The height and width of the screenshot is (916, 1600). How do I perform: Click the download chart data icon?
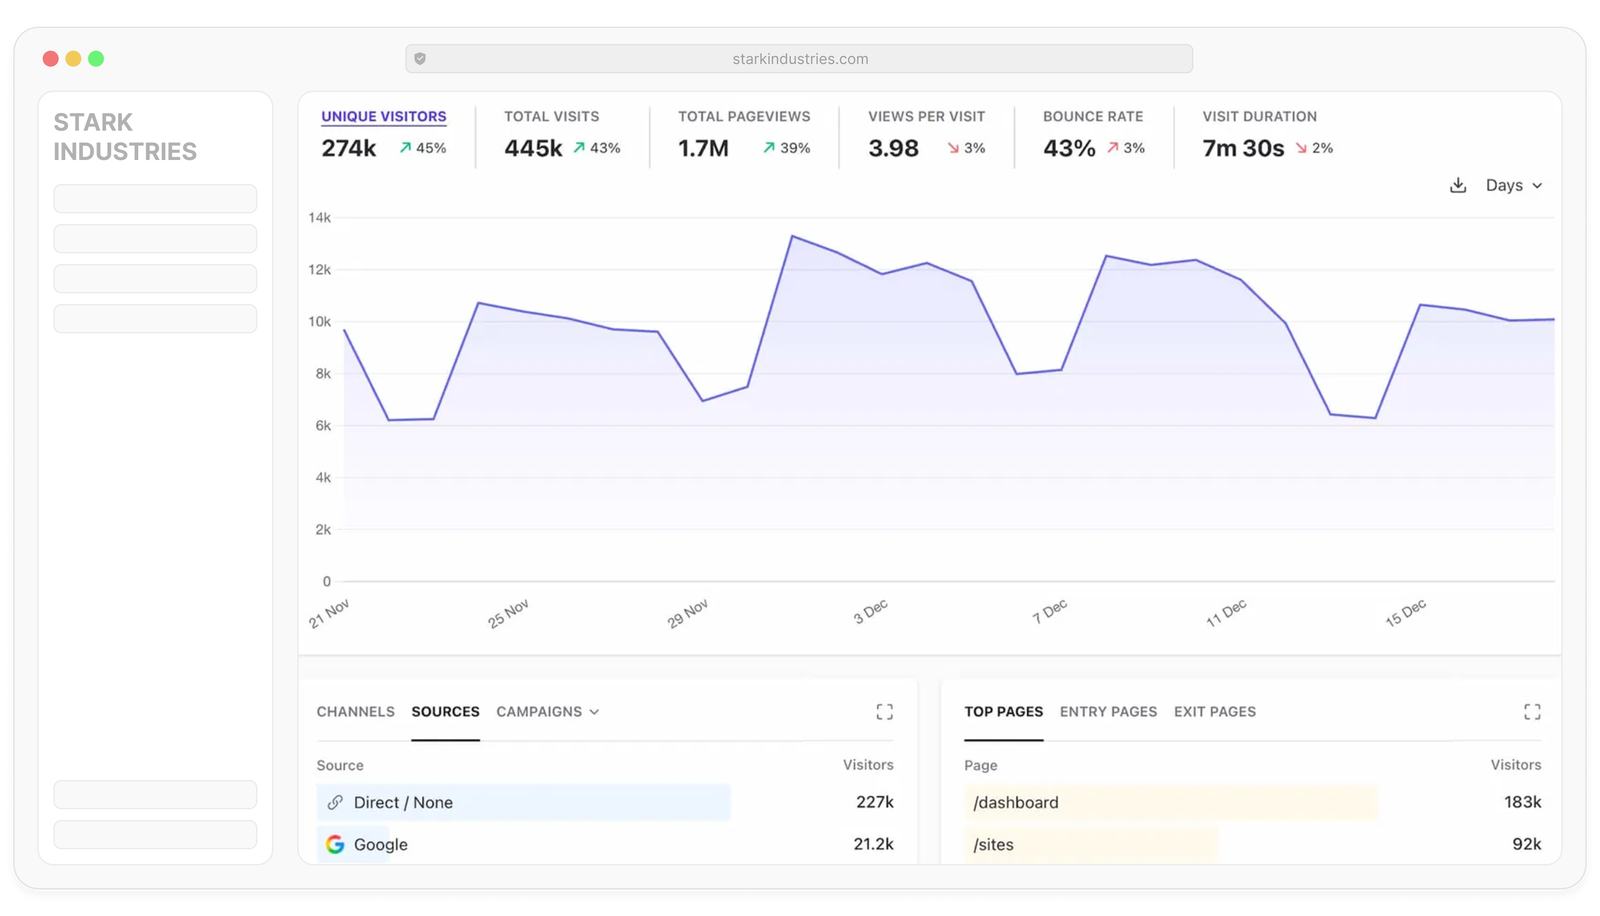(1457, 185)
